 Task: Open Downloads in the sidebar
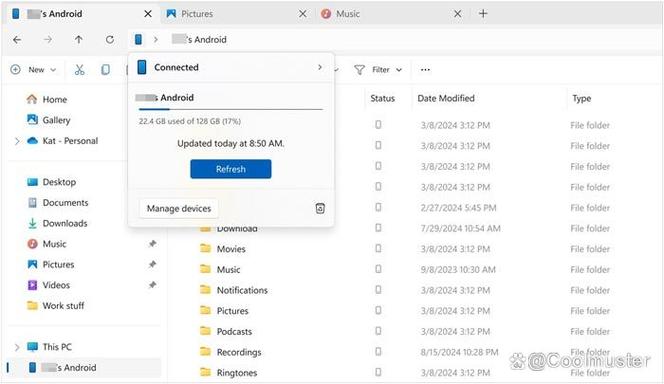pos(57,224)
